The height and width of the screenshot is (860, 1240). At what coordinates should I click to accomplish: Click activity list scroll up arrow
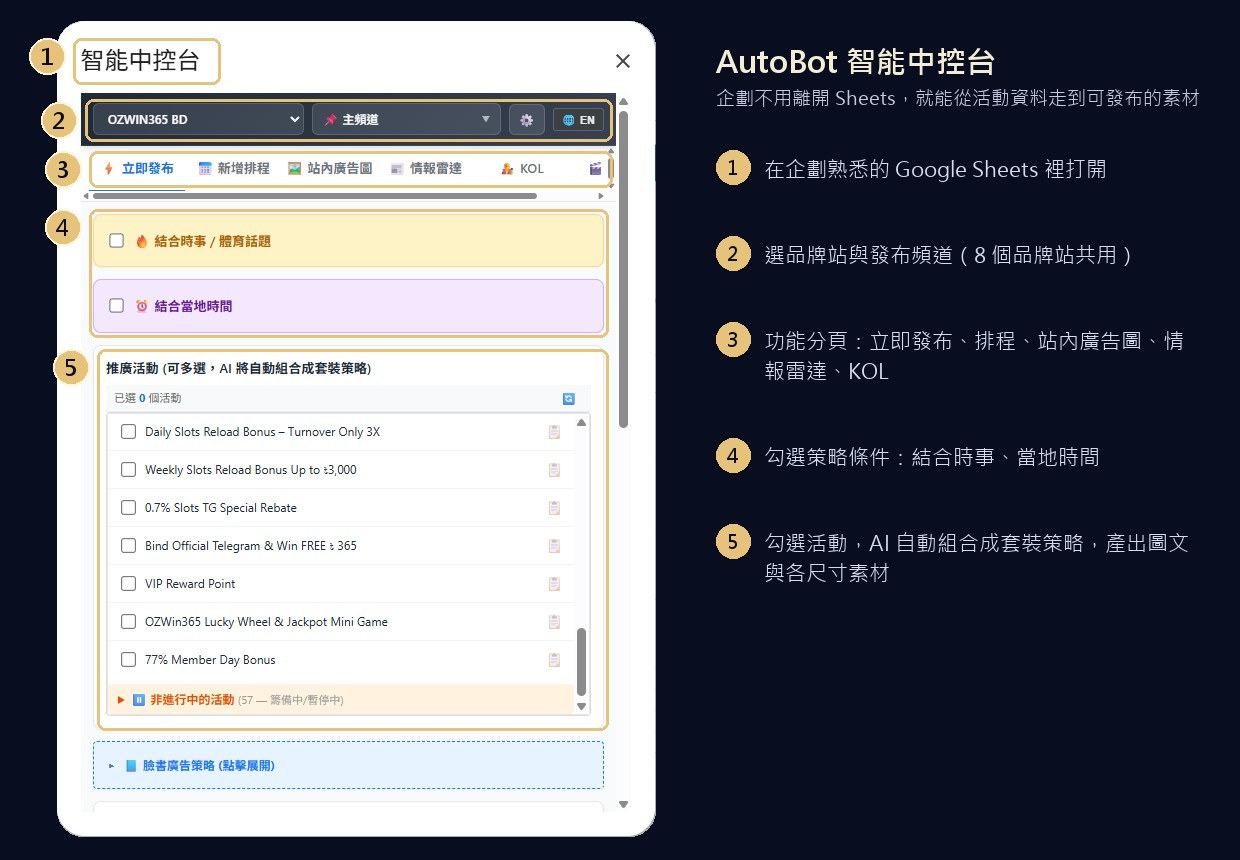582,422
